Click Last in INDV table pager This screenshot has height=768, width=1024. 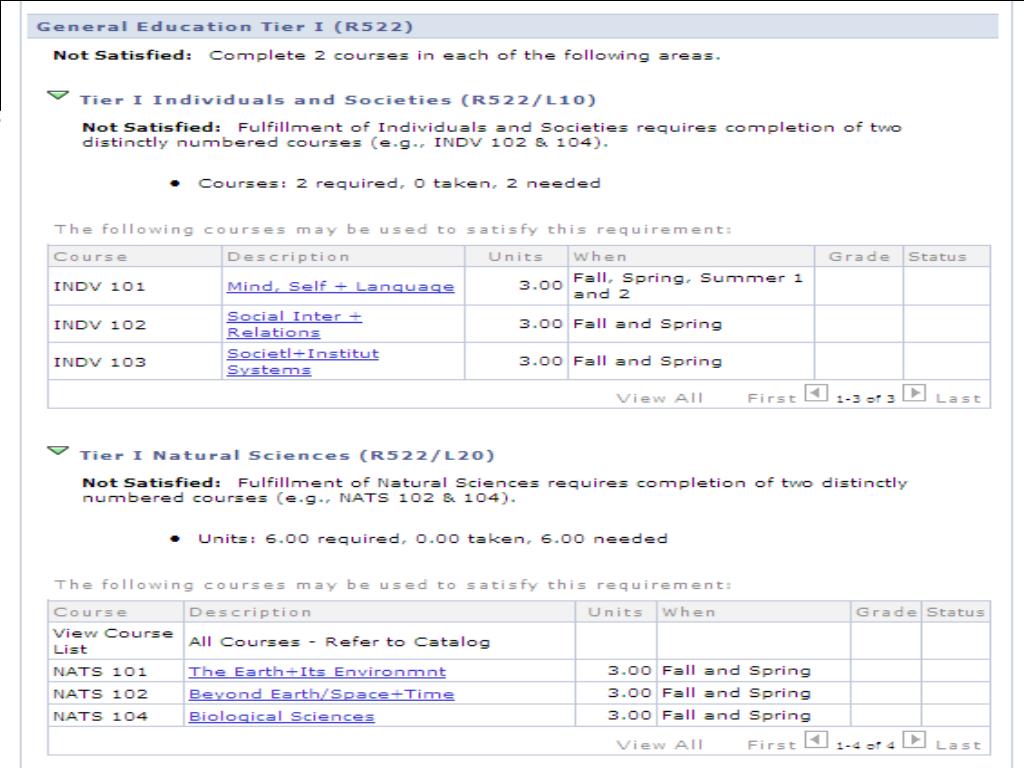(x=958, y=398)
